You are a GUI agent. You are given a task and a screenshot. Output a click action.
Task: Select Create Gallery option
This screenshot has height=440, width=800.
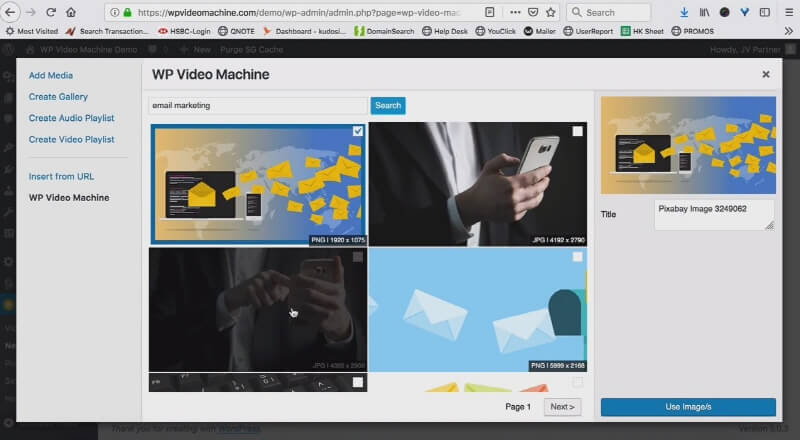pos(58,97)
